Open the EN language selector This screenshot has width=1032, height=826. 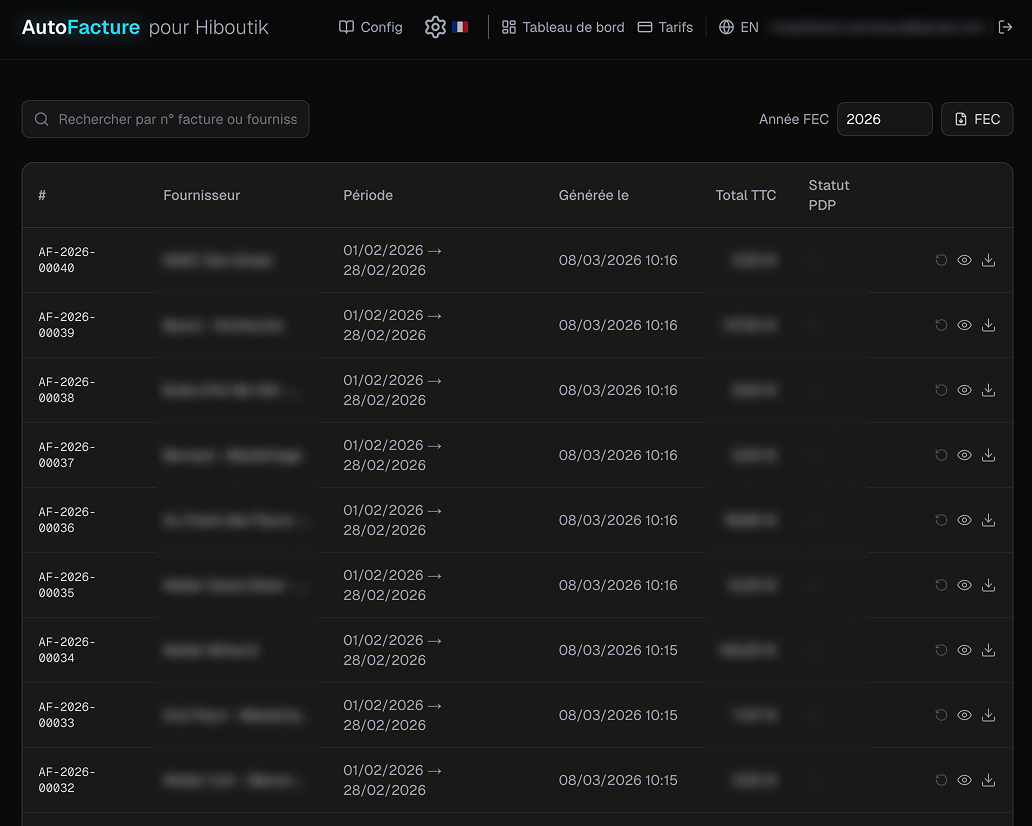(749, 27)
